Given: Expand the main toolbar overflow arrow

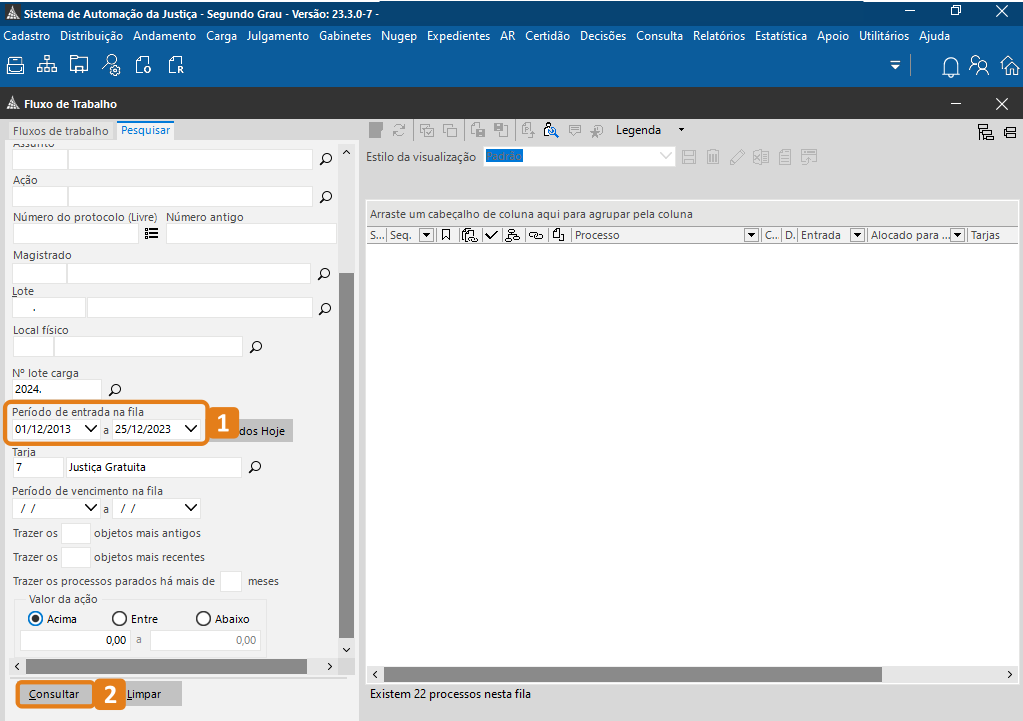Looking at the screenshot, I should click(x=895, y=65).
